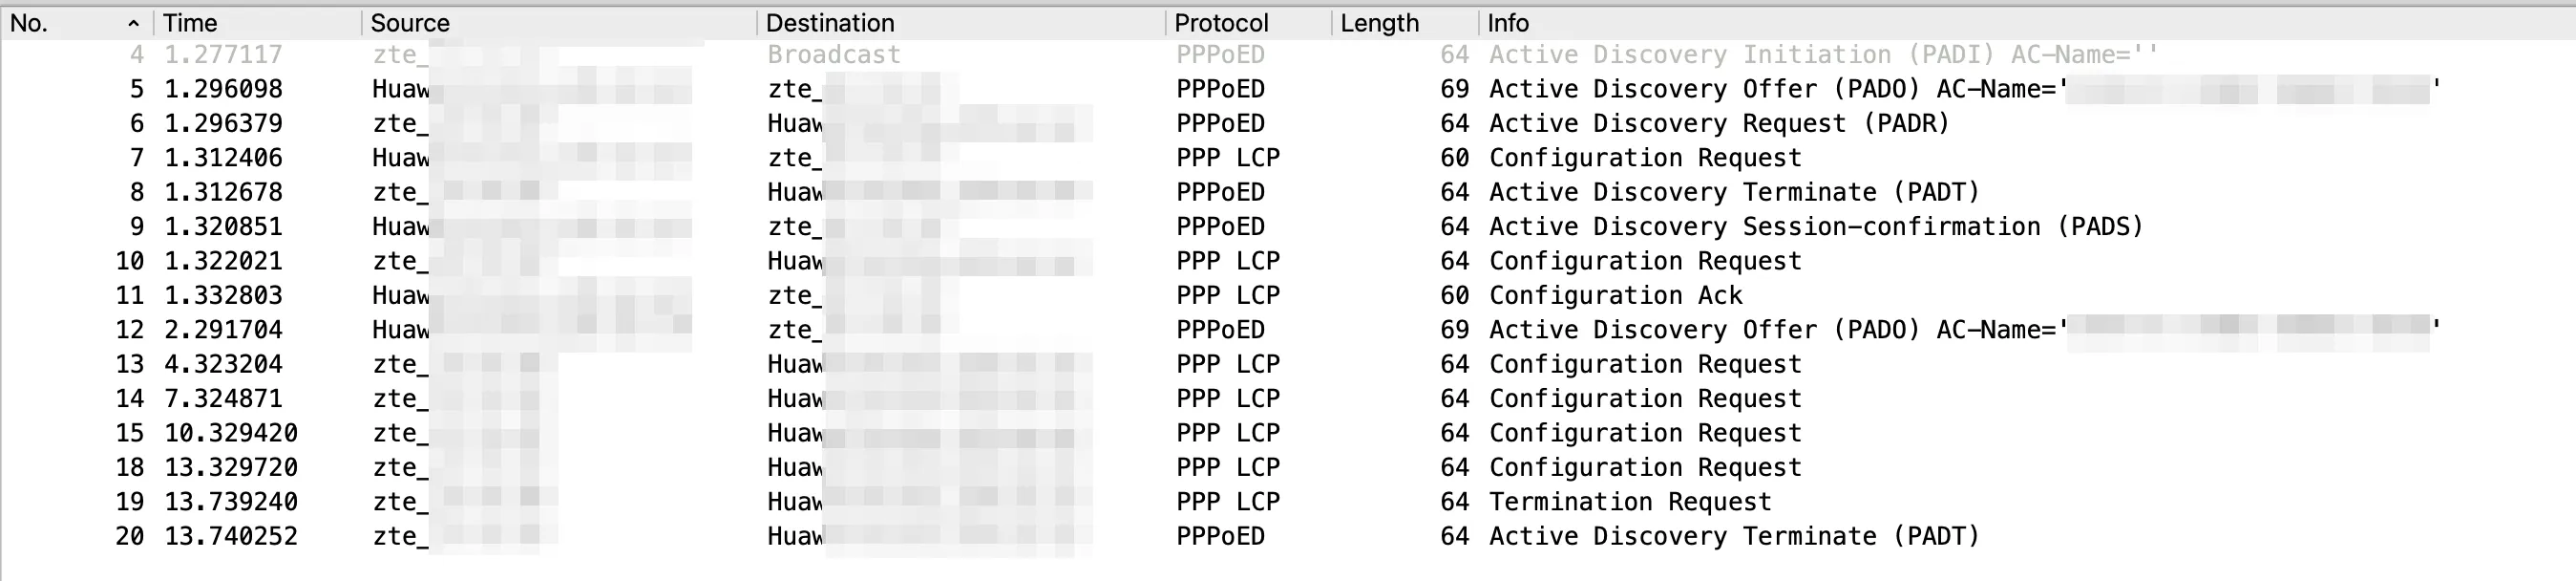Sort packets by the Source column header

410,23
